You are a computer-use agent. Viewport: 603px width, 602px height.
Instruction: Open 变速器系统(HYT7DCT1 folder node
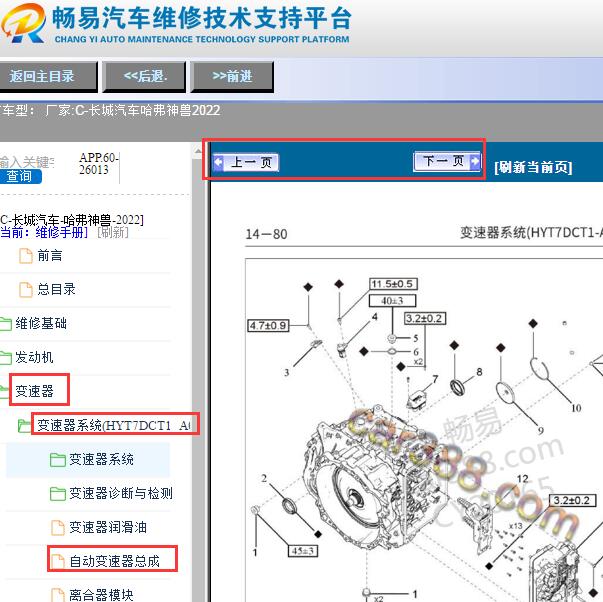coord(114,425)
